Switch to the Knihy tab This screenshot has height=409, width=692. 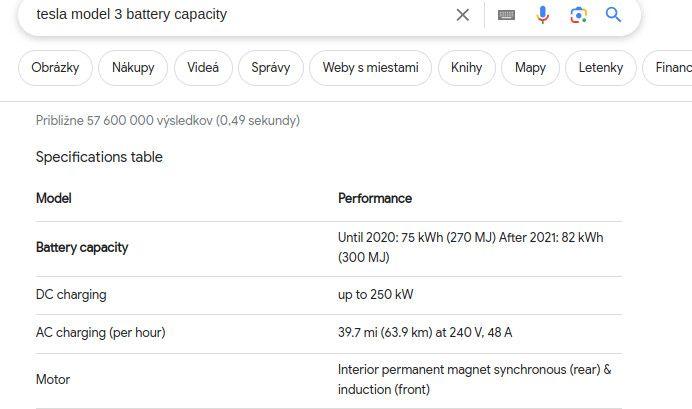[466, 68]
